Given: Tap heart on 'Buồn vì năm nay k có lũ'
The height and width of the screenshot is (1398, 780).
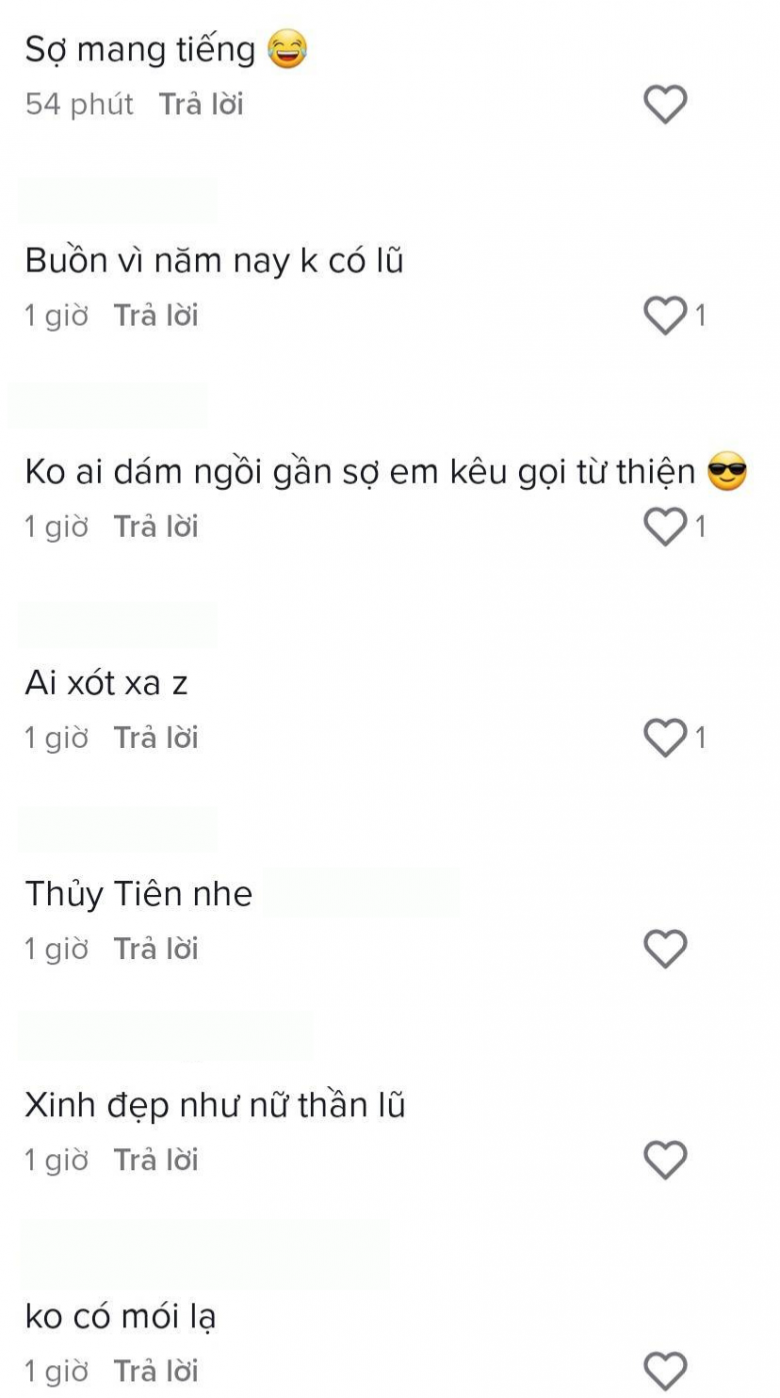Looking at the screenshot, I should pos(665,316).
